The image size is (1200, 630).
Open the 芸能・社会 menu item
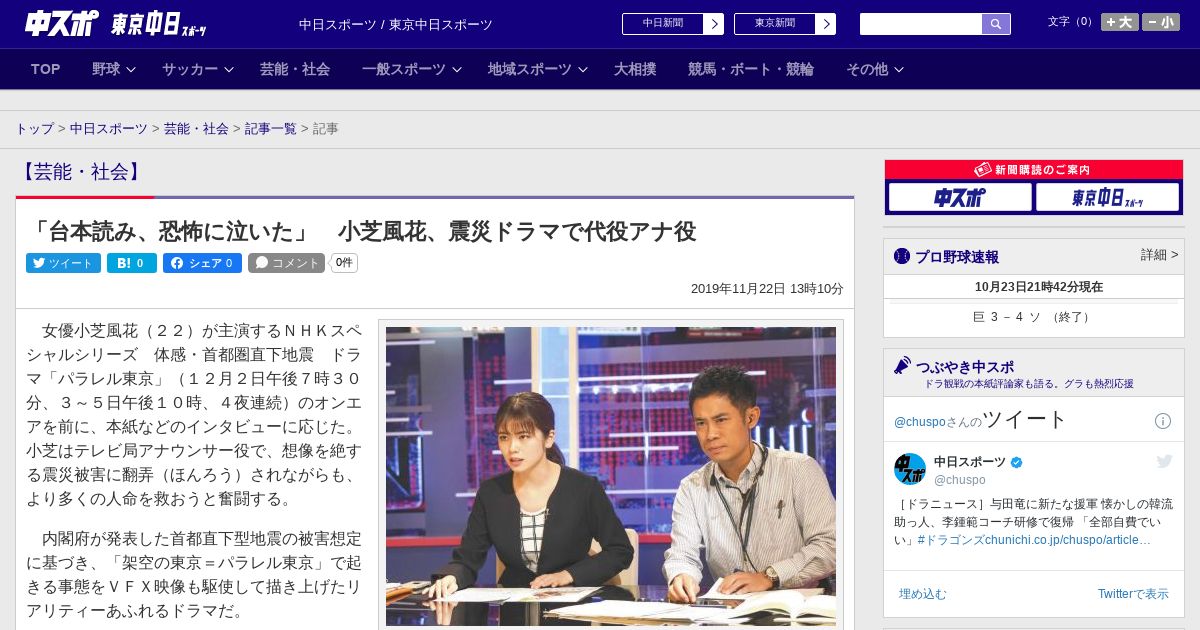pyautogui.click(x=295, y=69)
